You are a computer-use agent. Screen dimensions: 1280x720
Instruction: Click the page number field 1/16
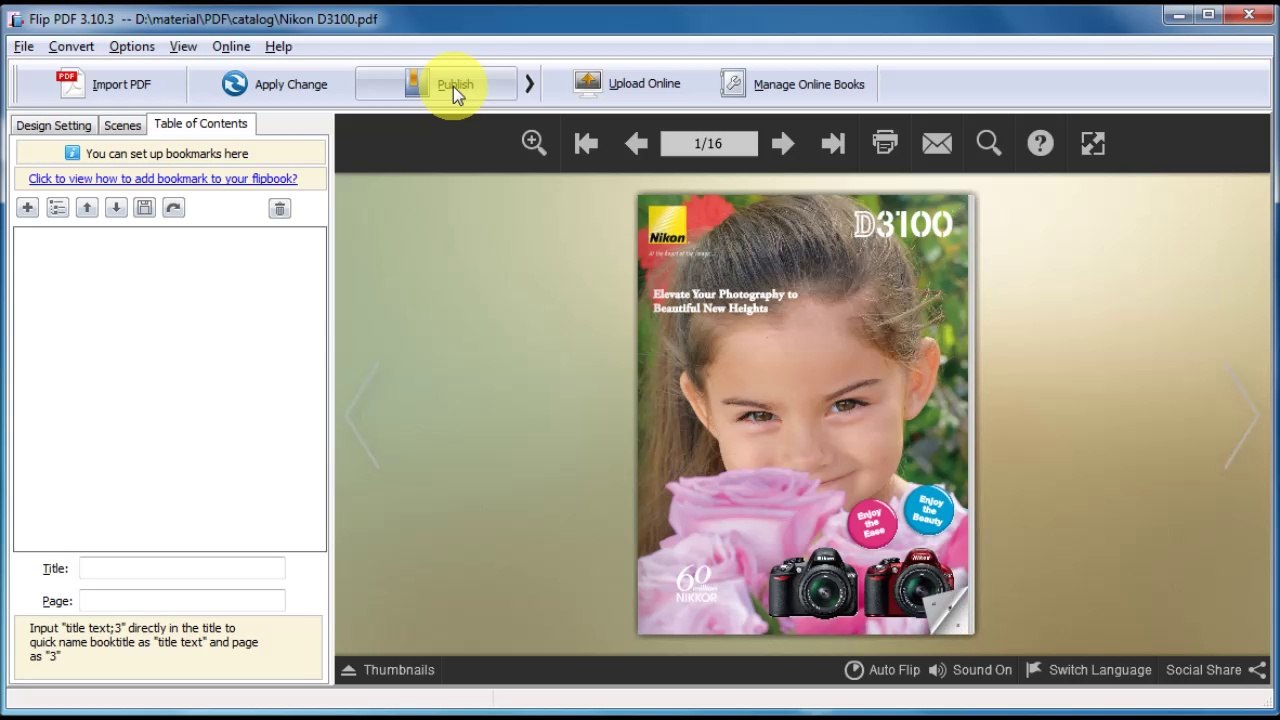(708, 144)
